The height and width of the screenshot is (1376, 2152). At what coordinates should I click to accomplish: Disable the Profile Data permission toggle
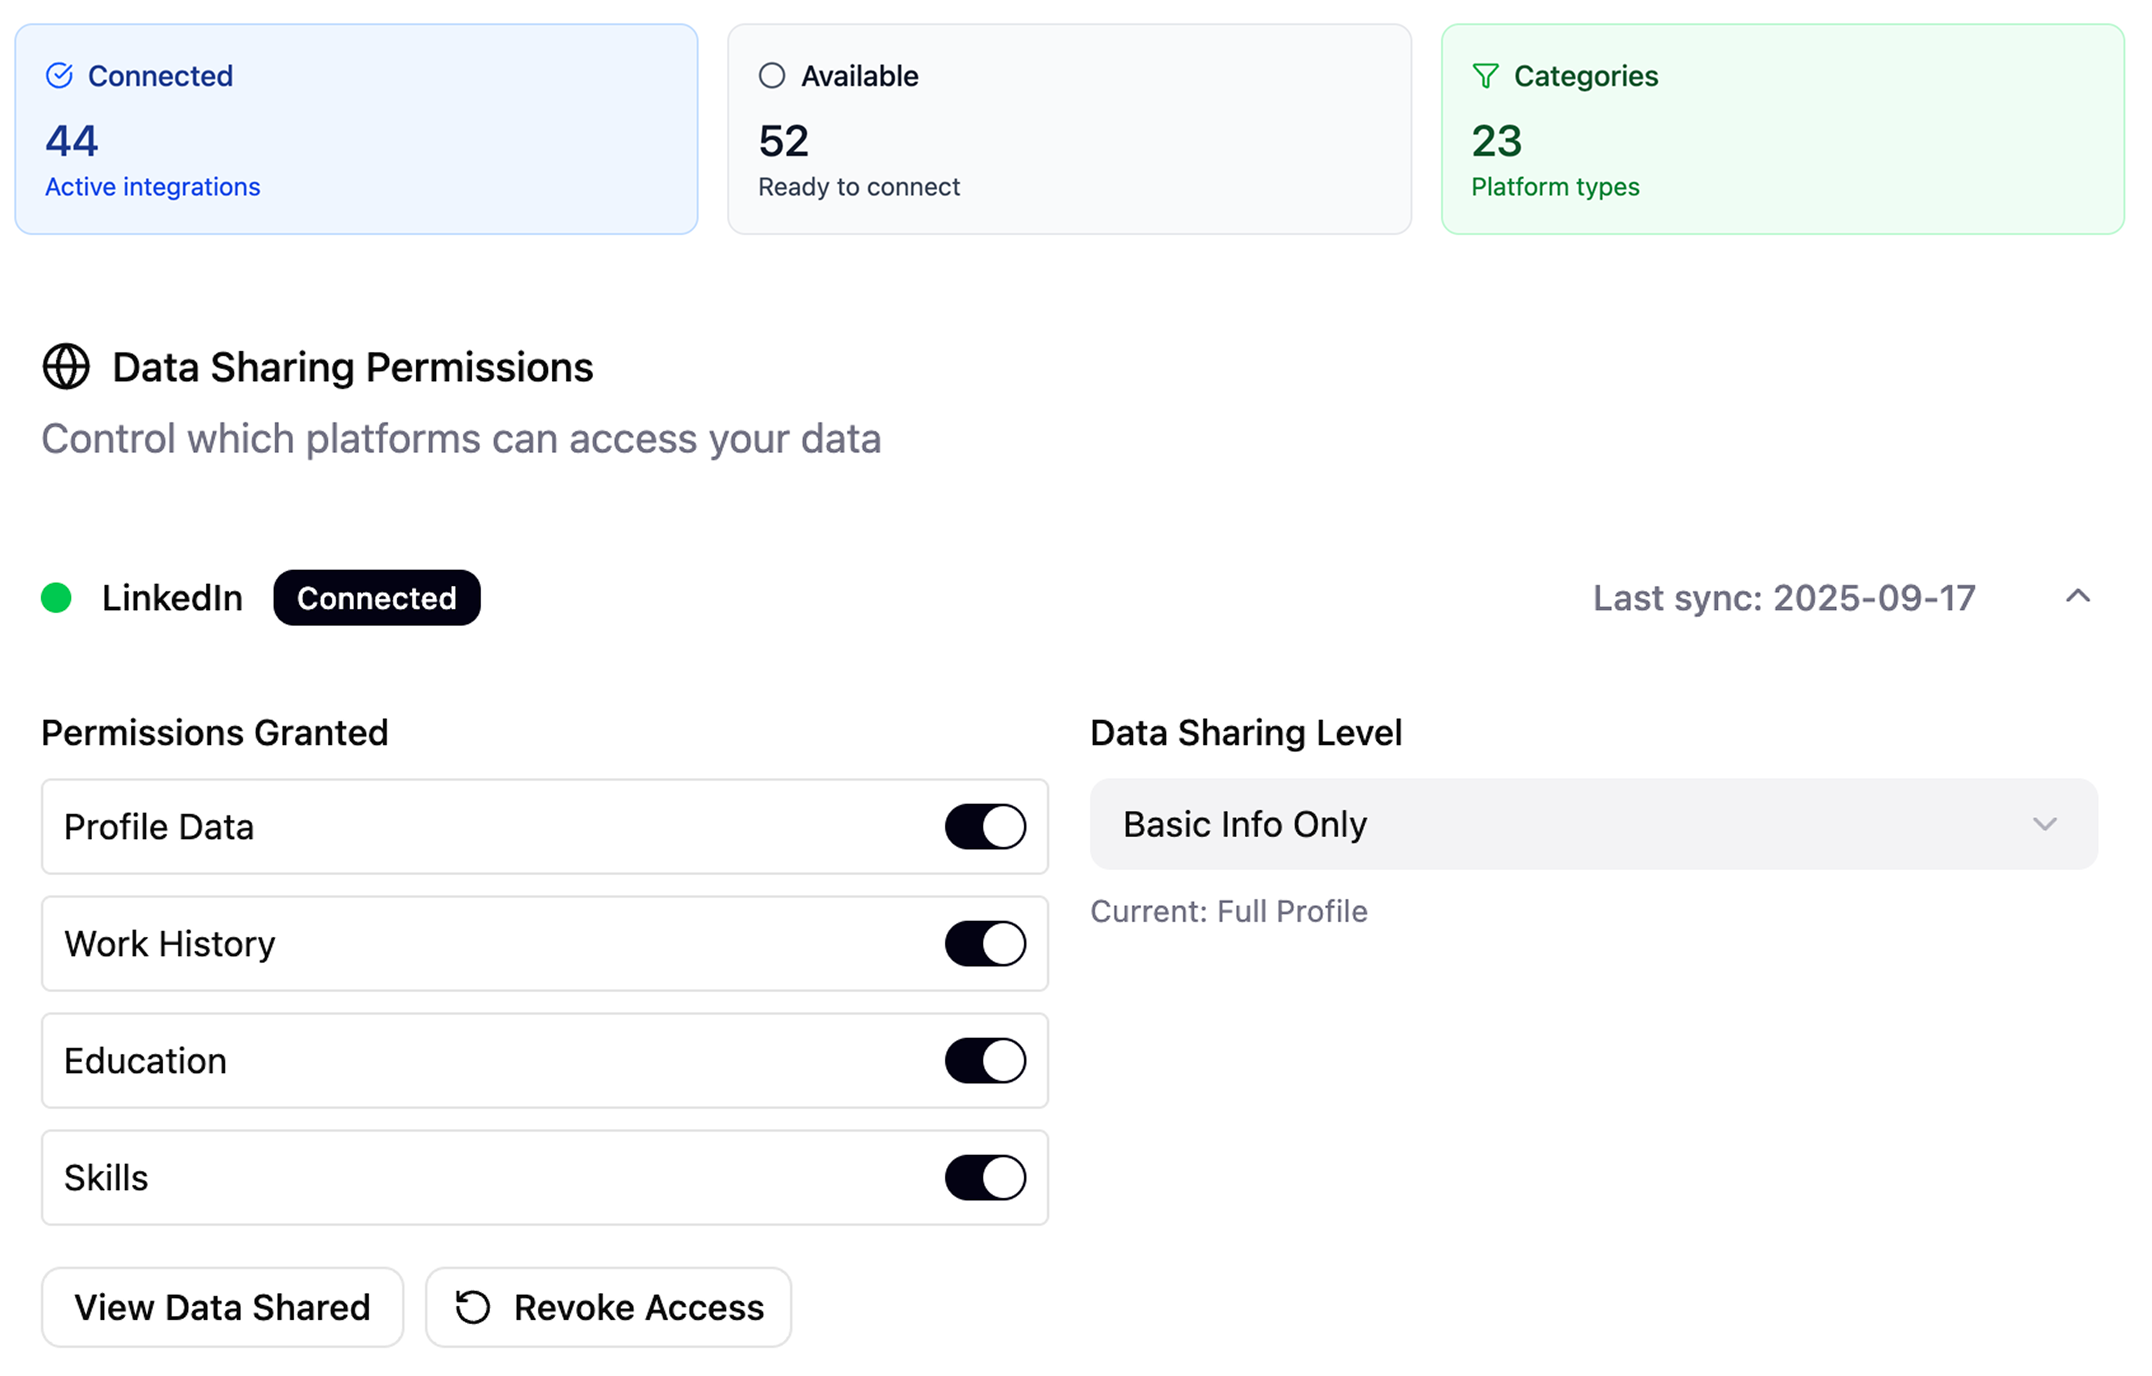[x=985, y=827]
